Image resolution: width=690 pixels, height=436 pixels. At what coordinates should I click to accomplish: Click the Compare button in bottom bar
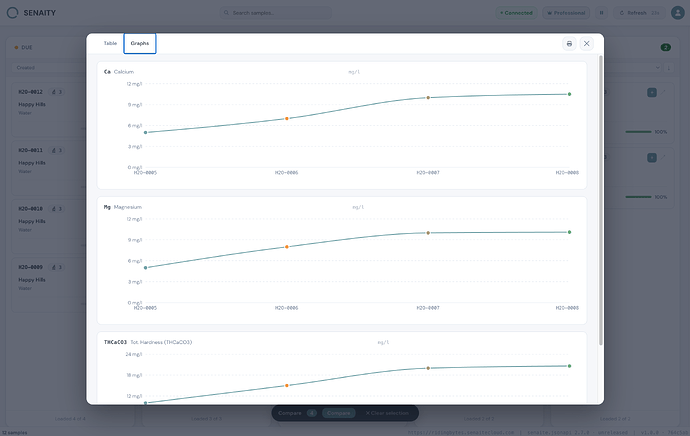pos(338,413)
